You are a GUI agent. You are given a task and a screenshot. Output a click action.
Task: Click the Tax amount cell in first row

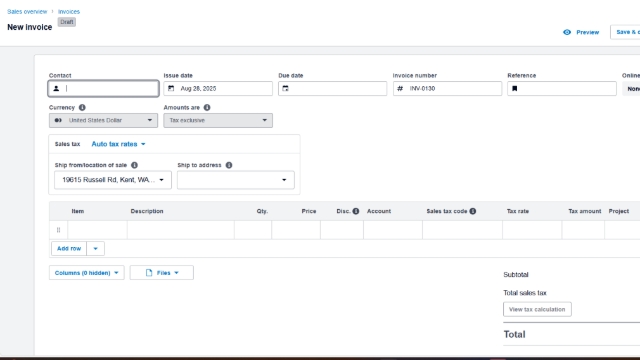click(583, 230)
